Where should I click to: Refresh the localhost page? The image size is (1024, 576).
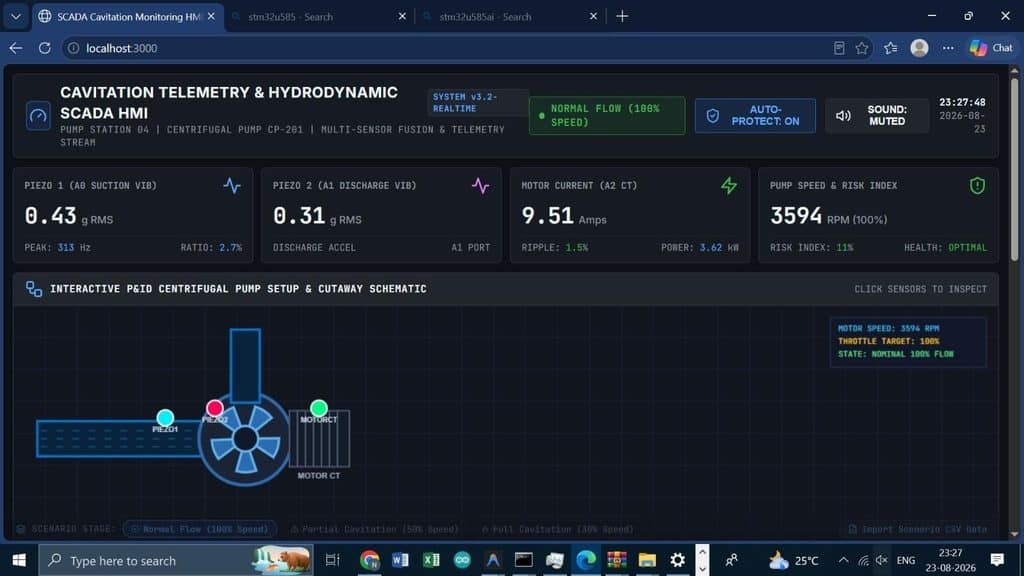pos(44,48)
